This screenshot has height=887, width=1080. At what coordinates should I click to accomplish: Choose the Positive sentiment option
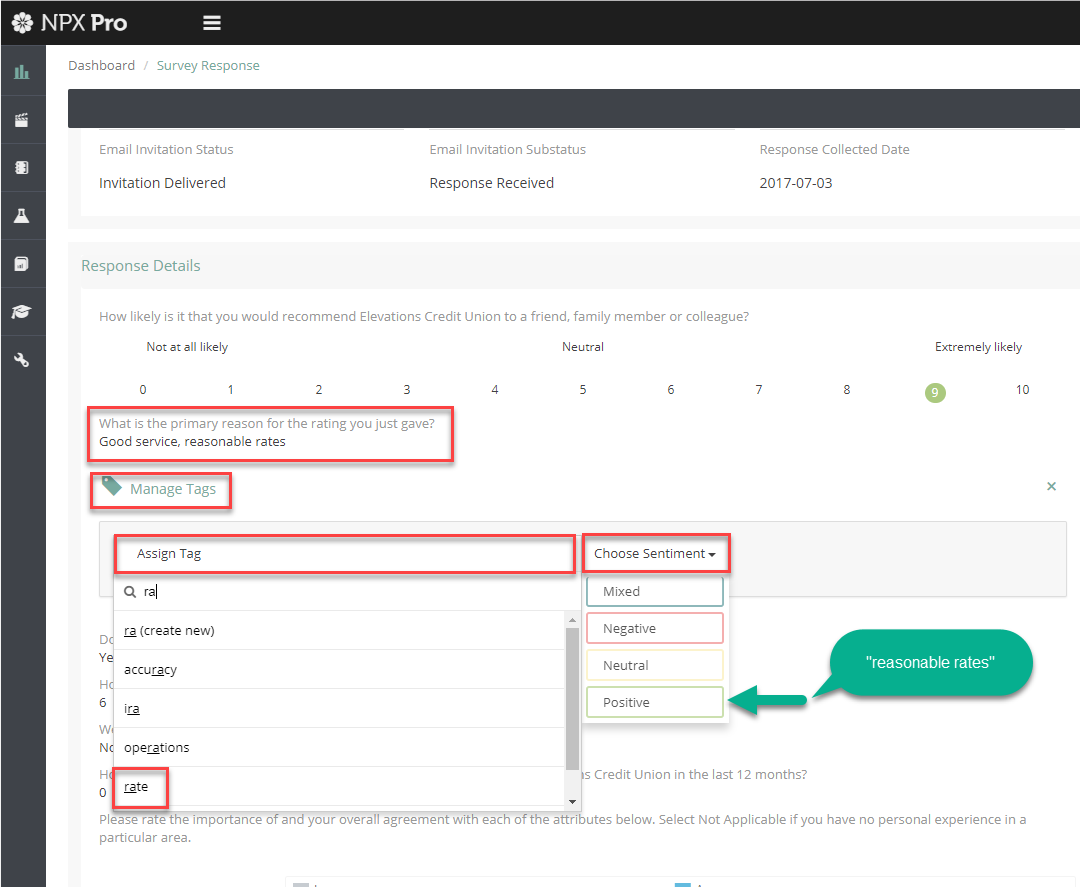coord(654,702)
